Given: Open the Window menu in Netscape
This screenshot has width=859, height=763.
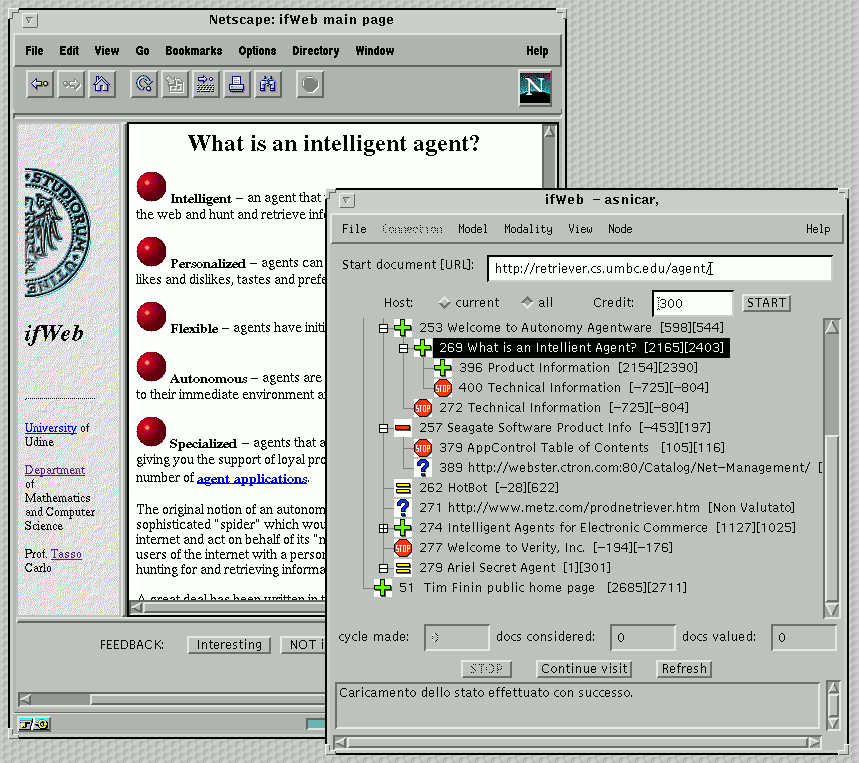Looking at the screenshot, I should (x=375, y=51).
